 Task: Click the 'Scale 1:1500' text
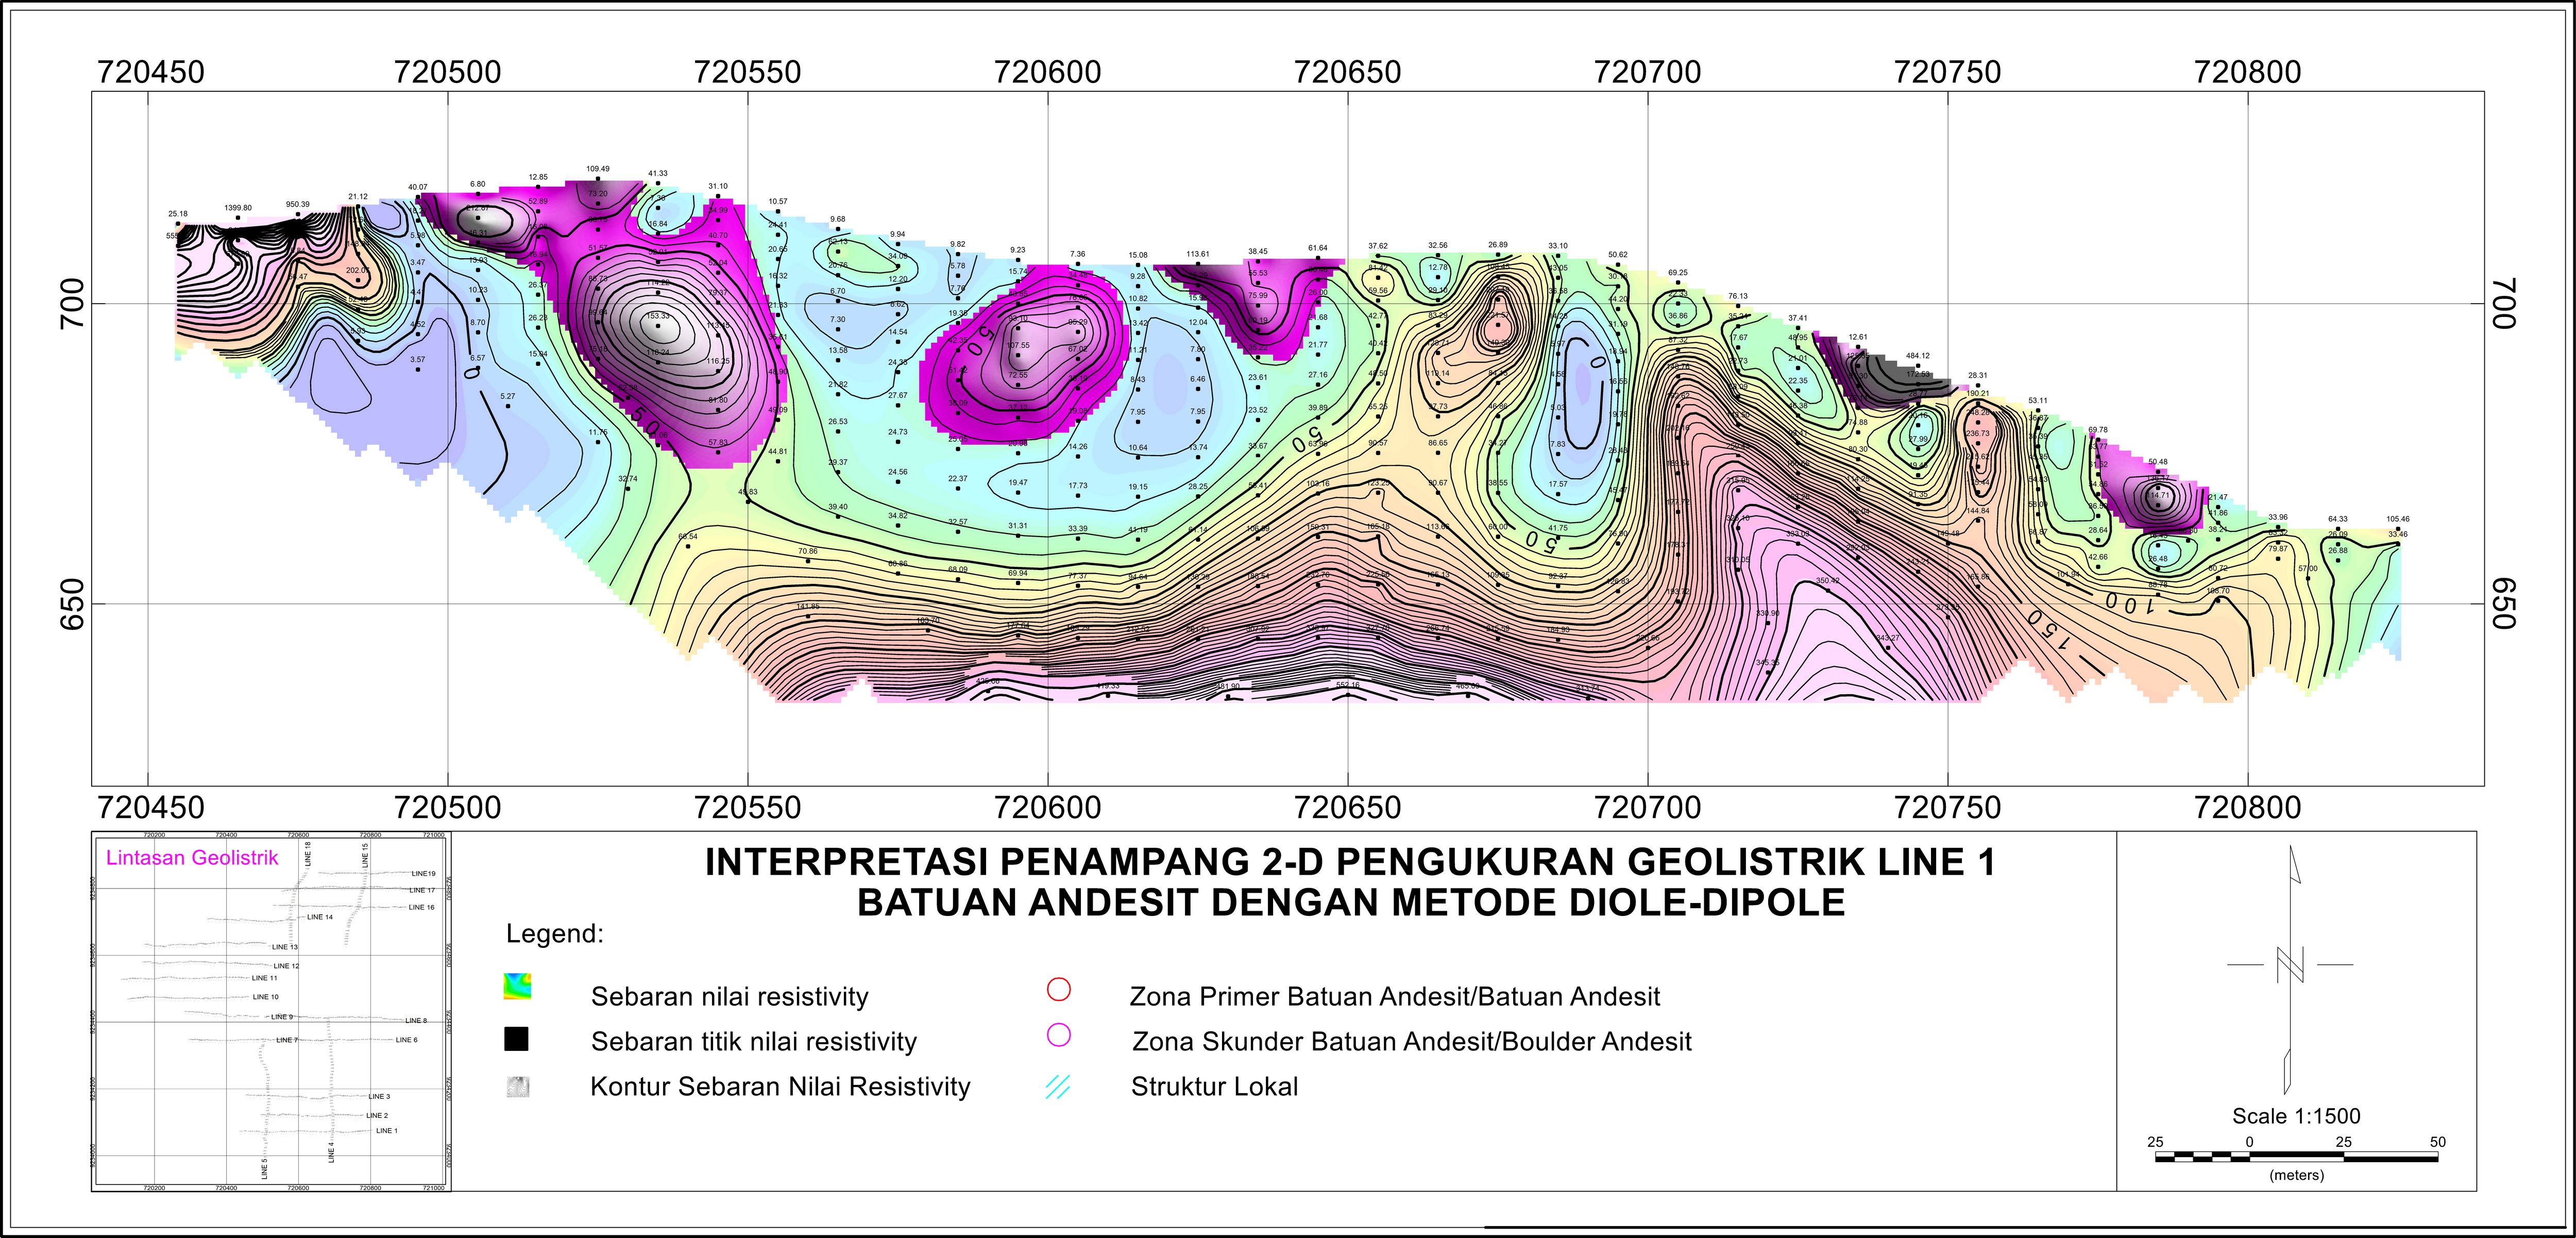[2296, 1116]
